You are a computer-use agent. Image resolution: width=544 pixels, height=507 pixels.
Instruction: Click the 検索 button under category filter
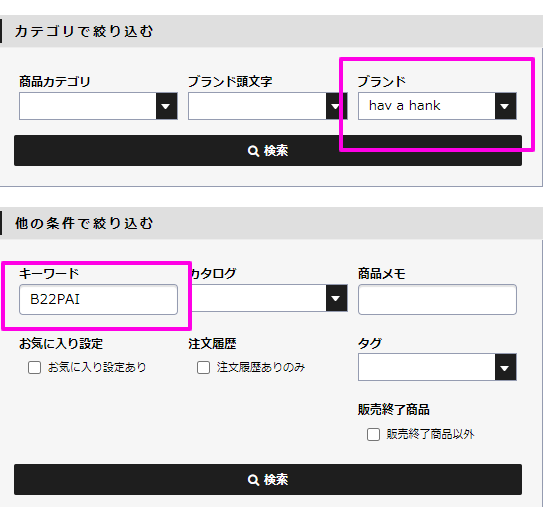[268, 151]
